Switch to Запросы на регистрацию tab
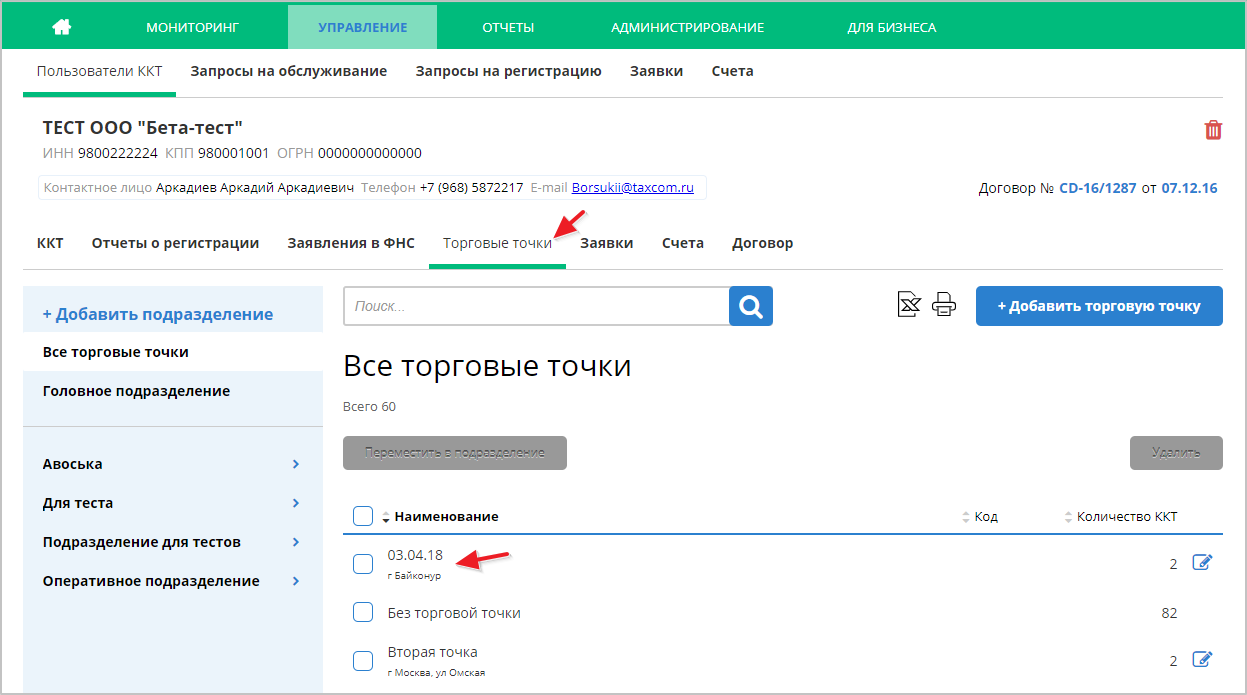This screenshot has width=1247, height=695. tap(508, 71)
